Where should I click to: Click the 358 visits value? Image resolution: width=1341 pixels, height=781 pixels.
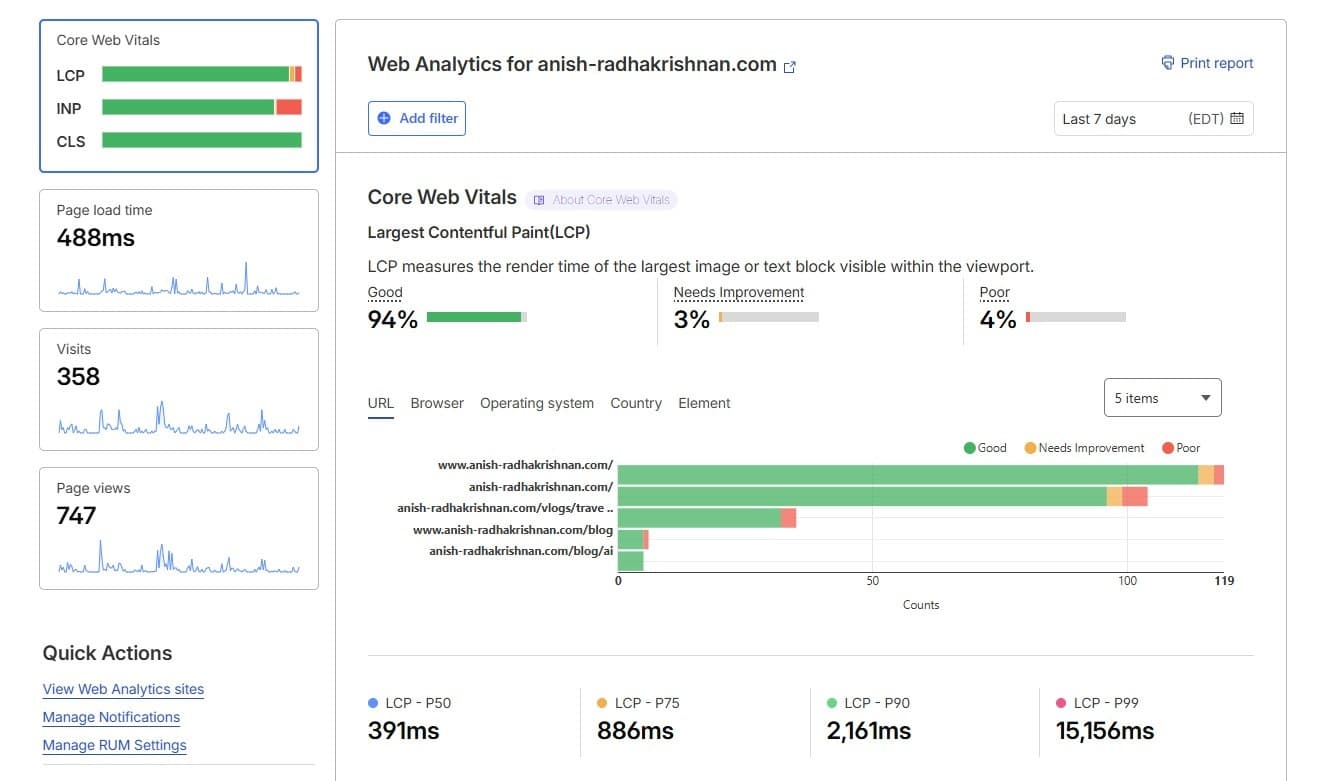(x=79, y=377)
